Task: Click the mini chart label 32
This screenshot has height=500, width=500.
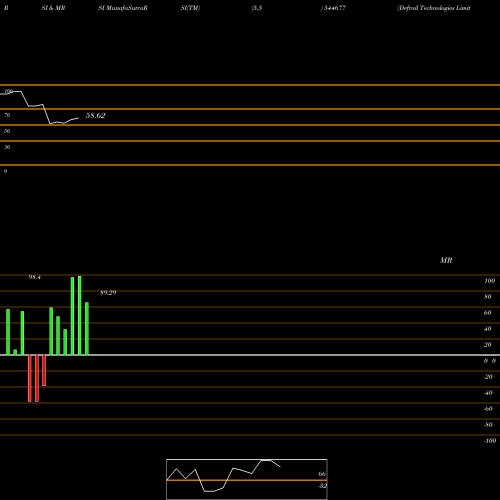Action: [322, 486]
